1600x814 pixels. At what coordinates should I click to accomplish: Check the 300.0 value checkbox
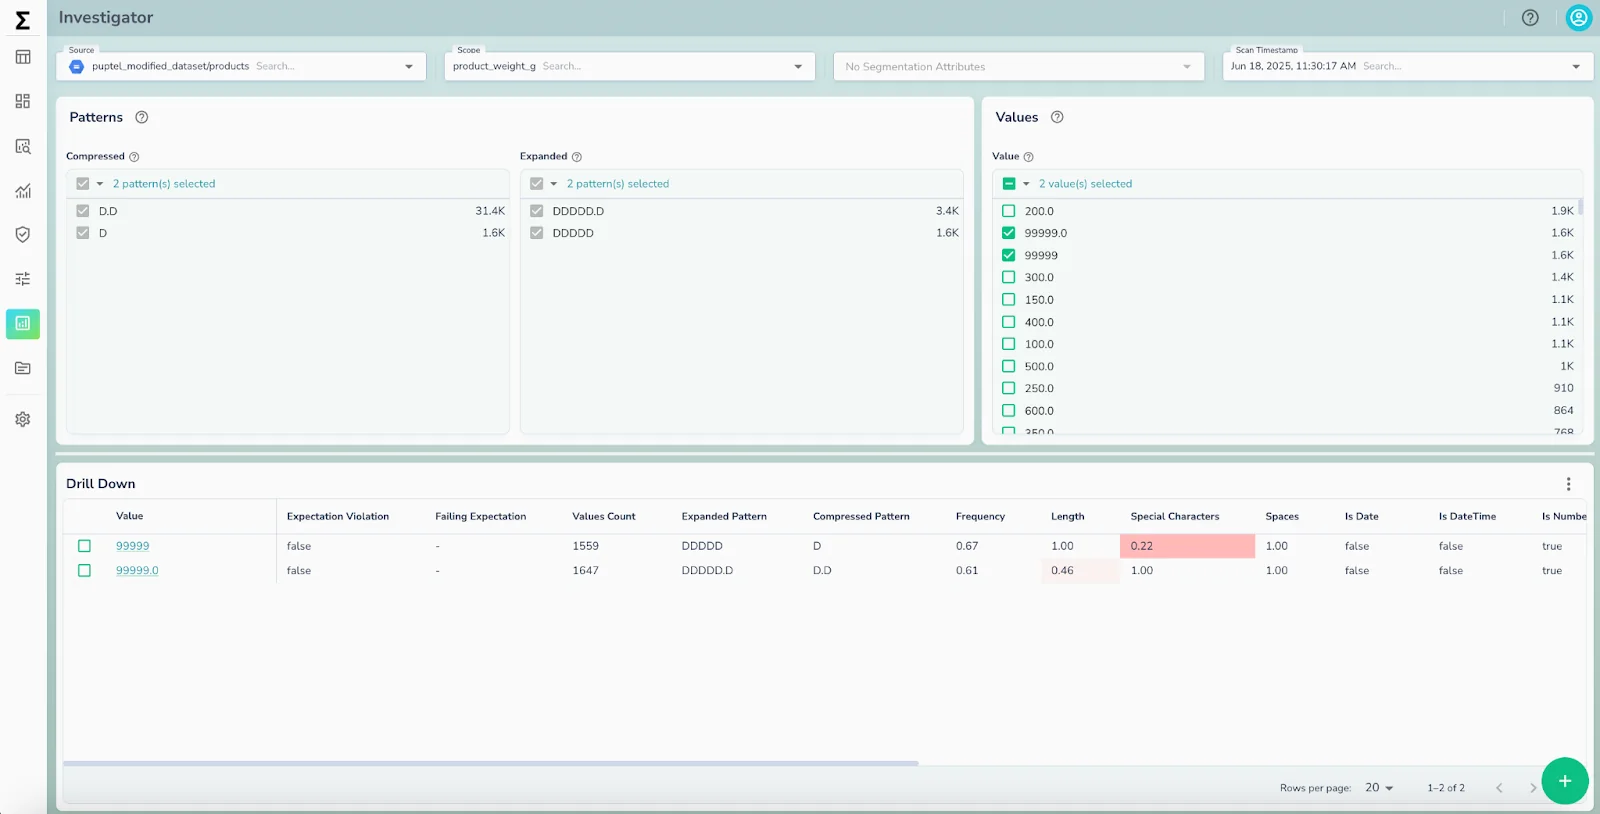(1009, 277)
